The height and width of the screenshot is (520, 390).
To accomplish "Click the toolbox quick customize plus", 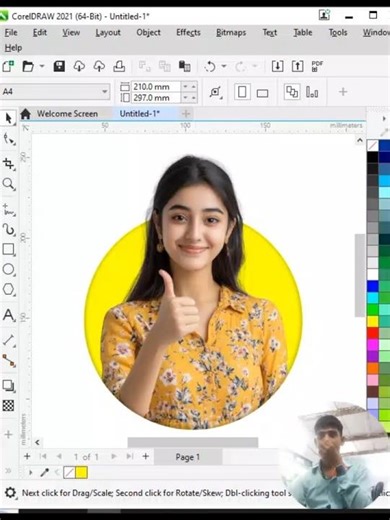I will point(8,434).
